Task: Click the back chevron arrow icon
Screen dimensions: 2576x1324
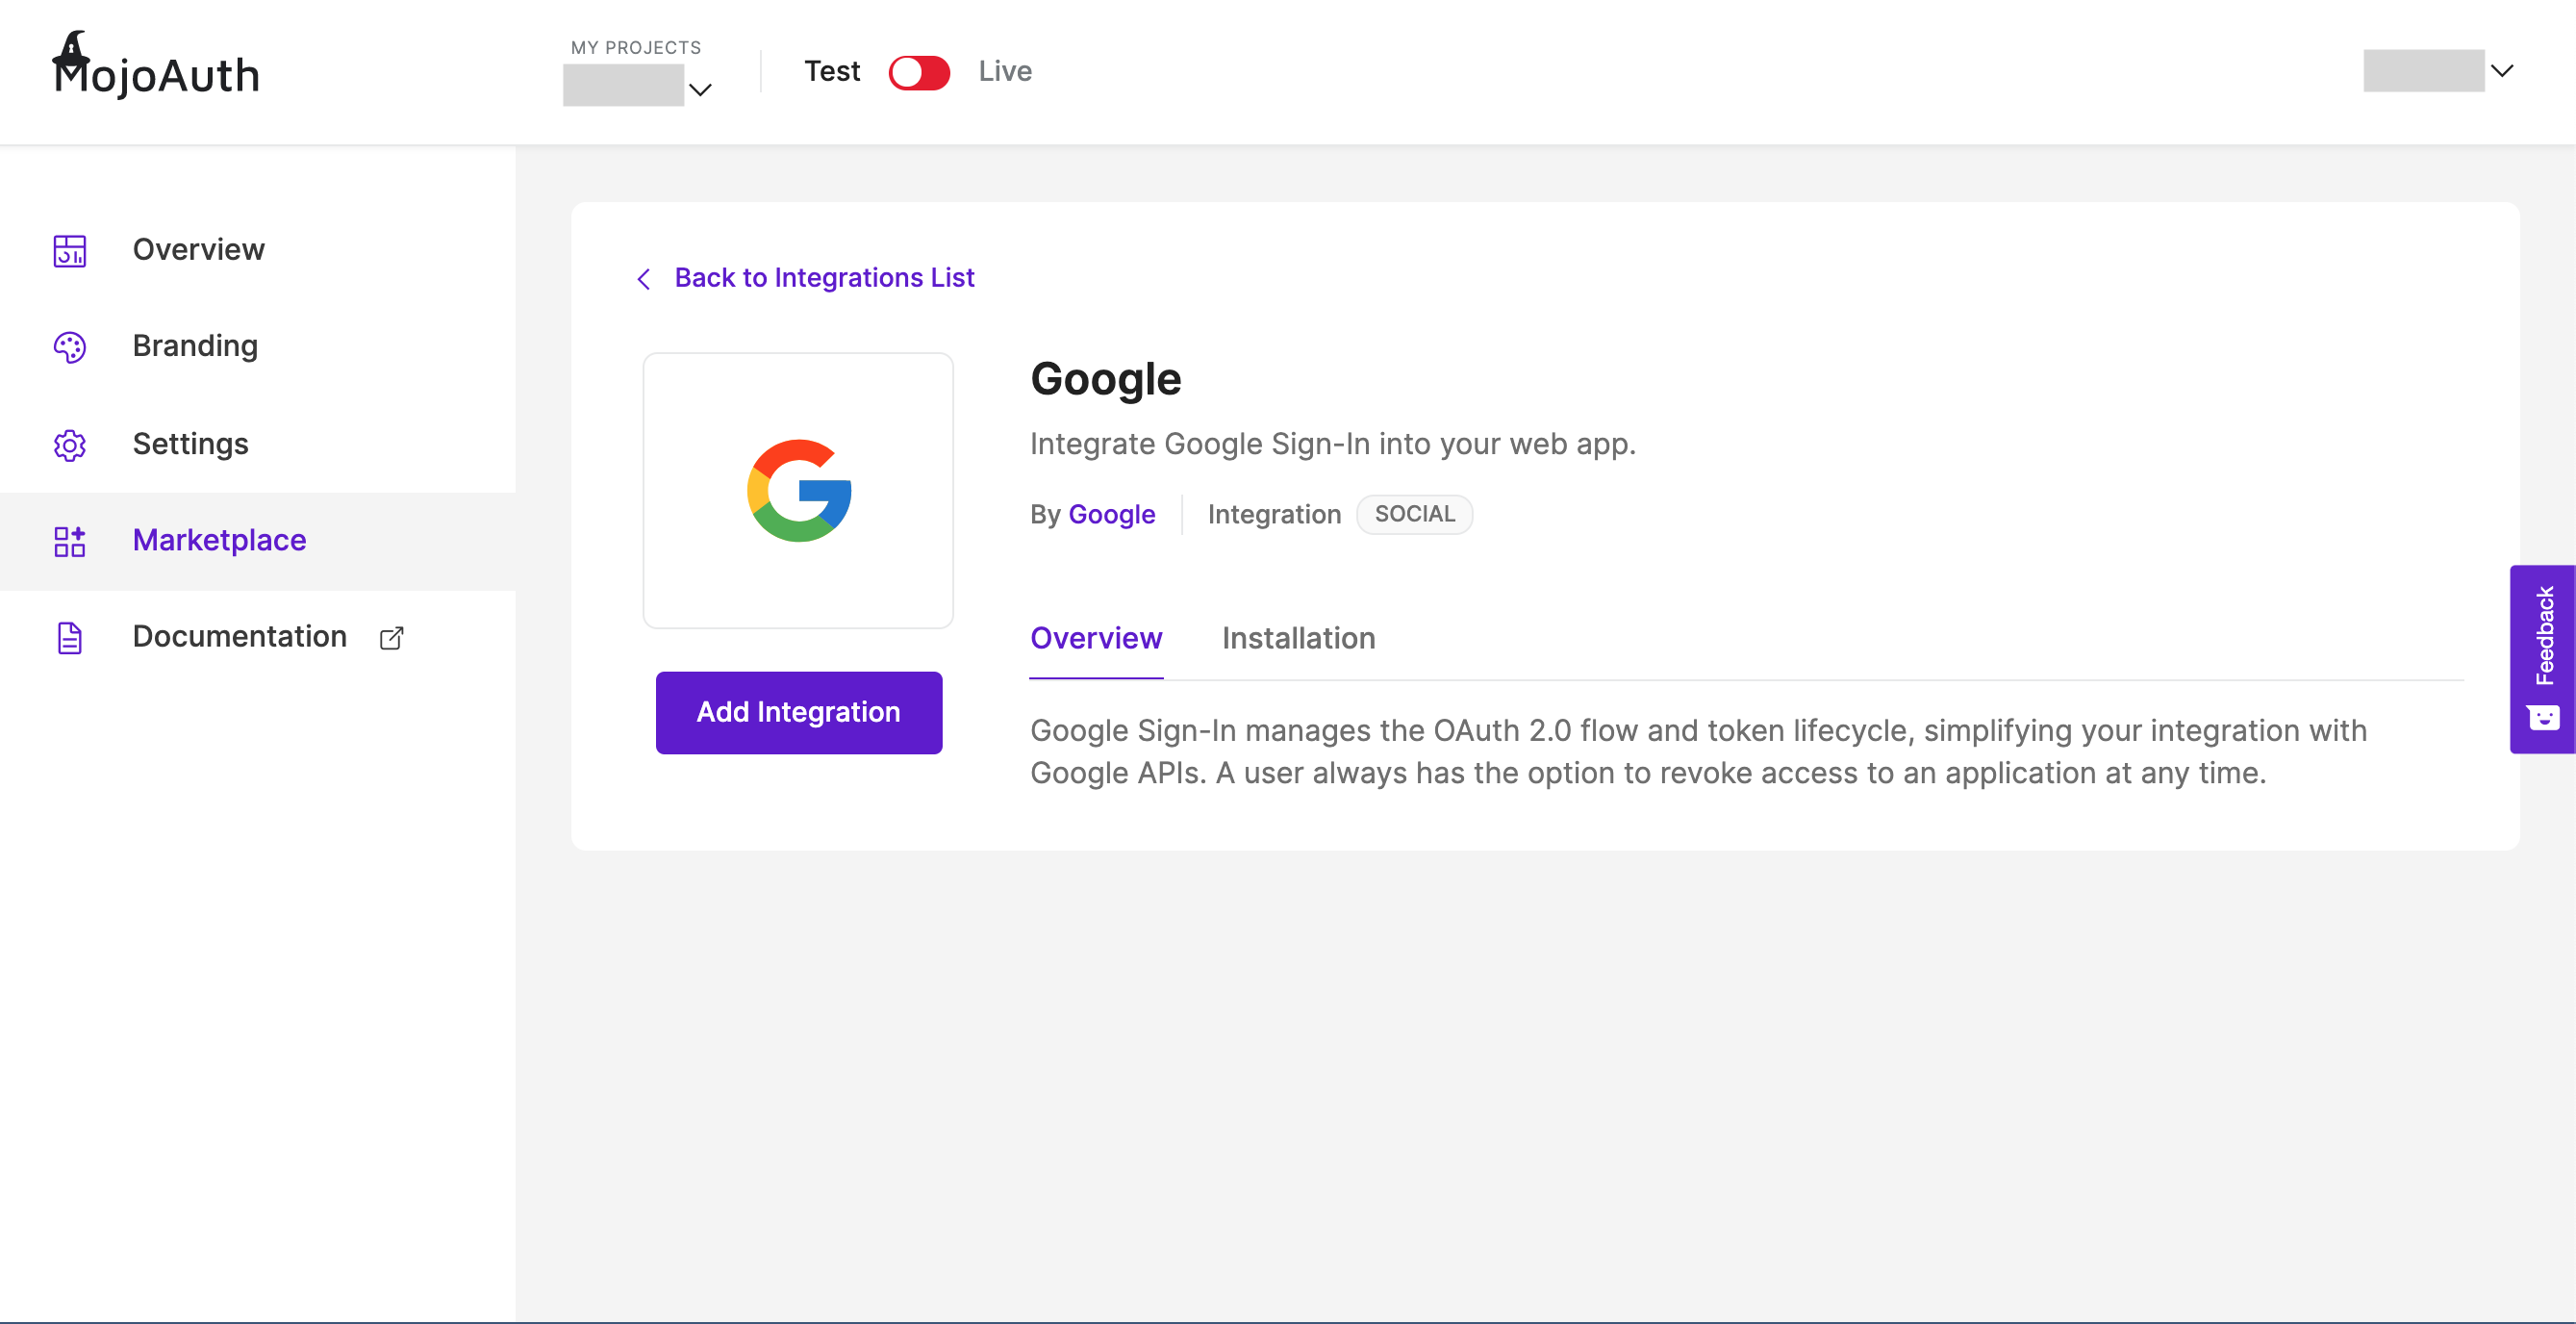Action: click(x=644, y=279)
